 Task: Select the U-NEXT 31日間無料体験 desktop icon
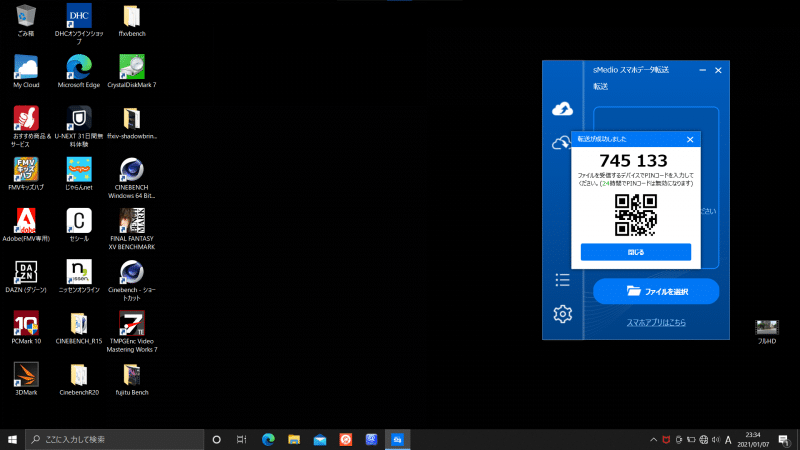coord(79,127)
